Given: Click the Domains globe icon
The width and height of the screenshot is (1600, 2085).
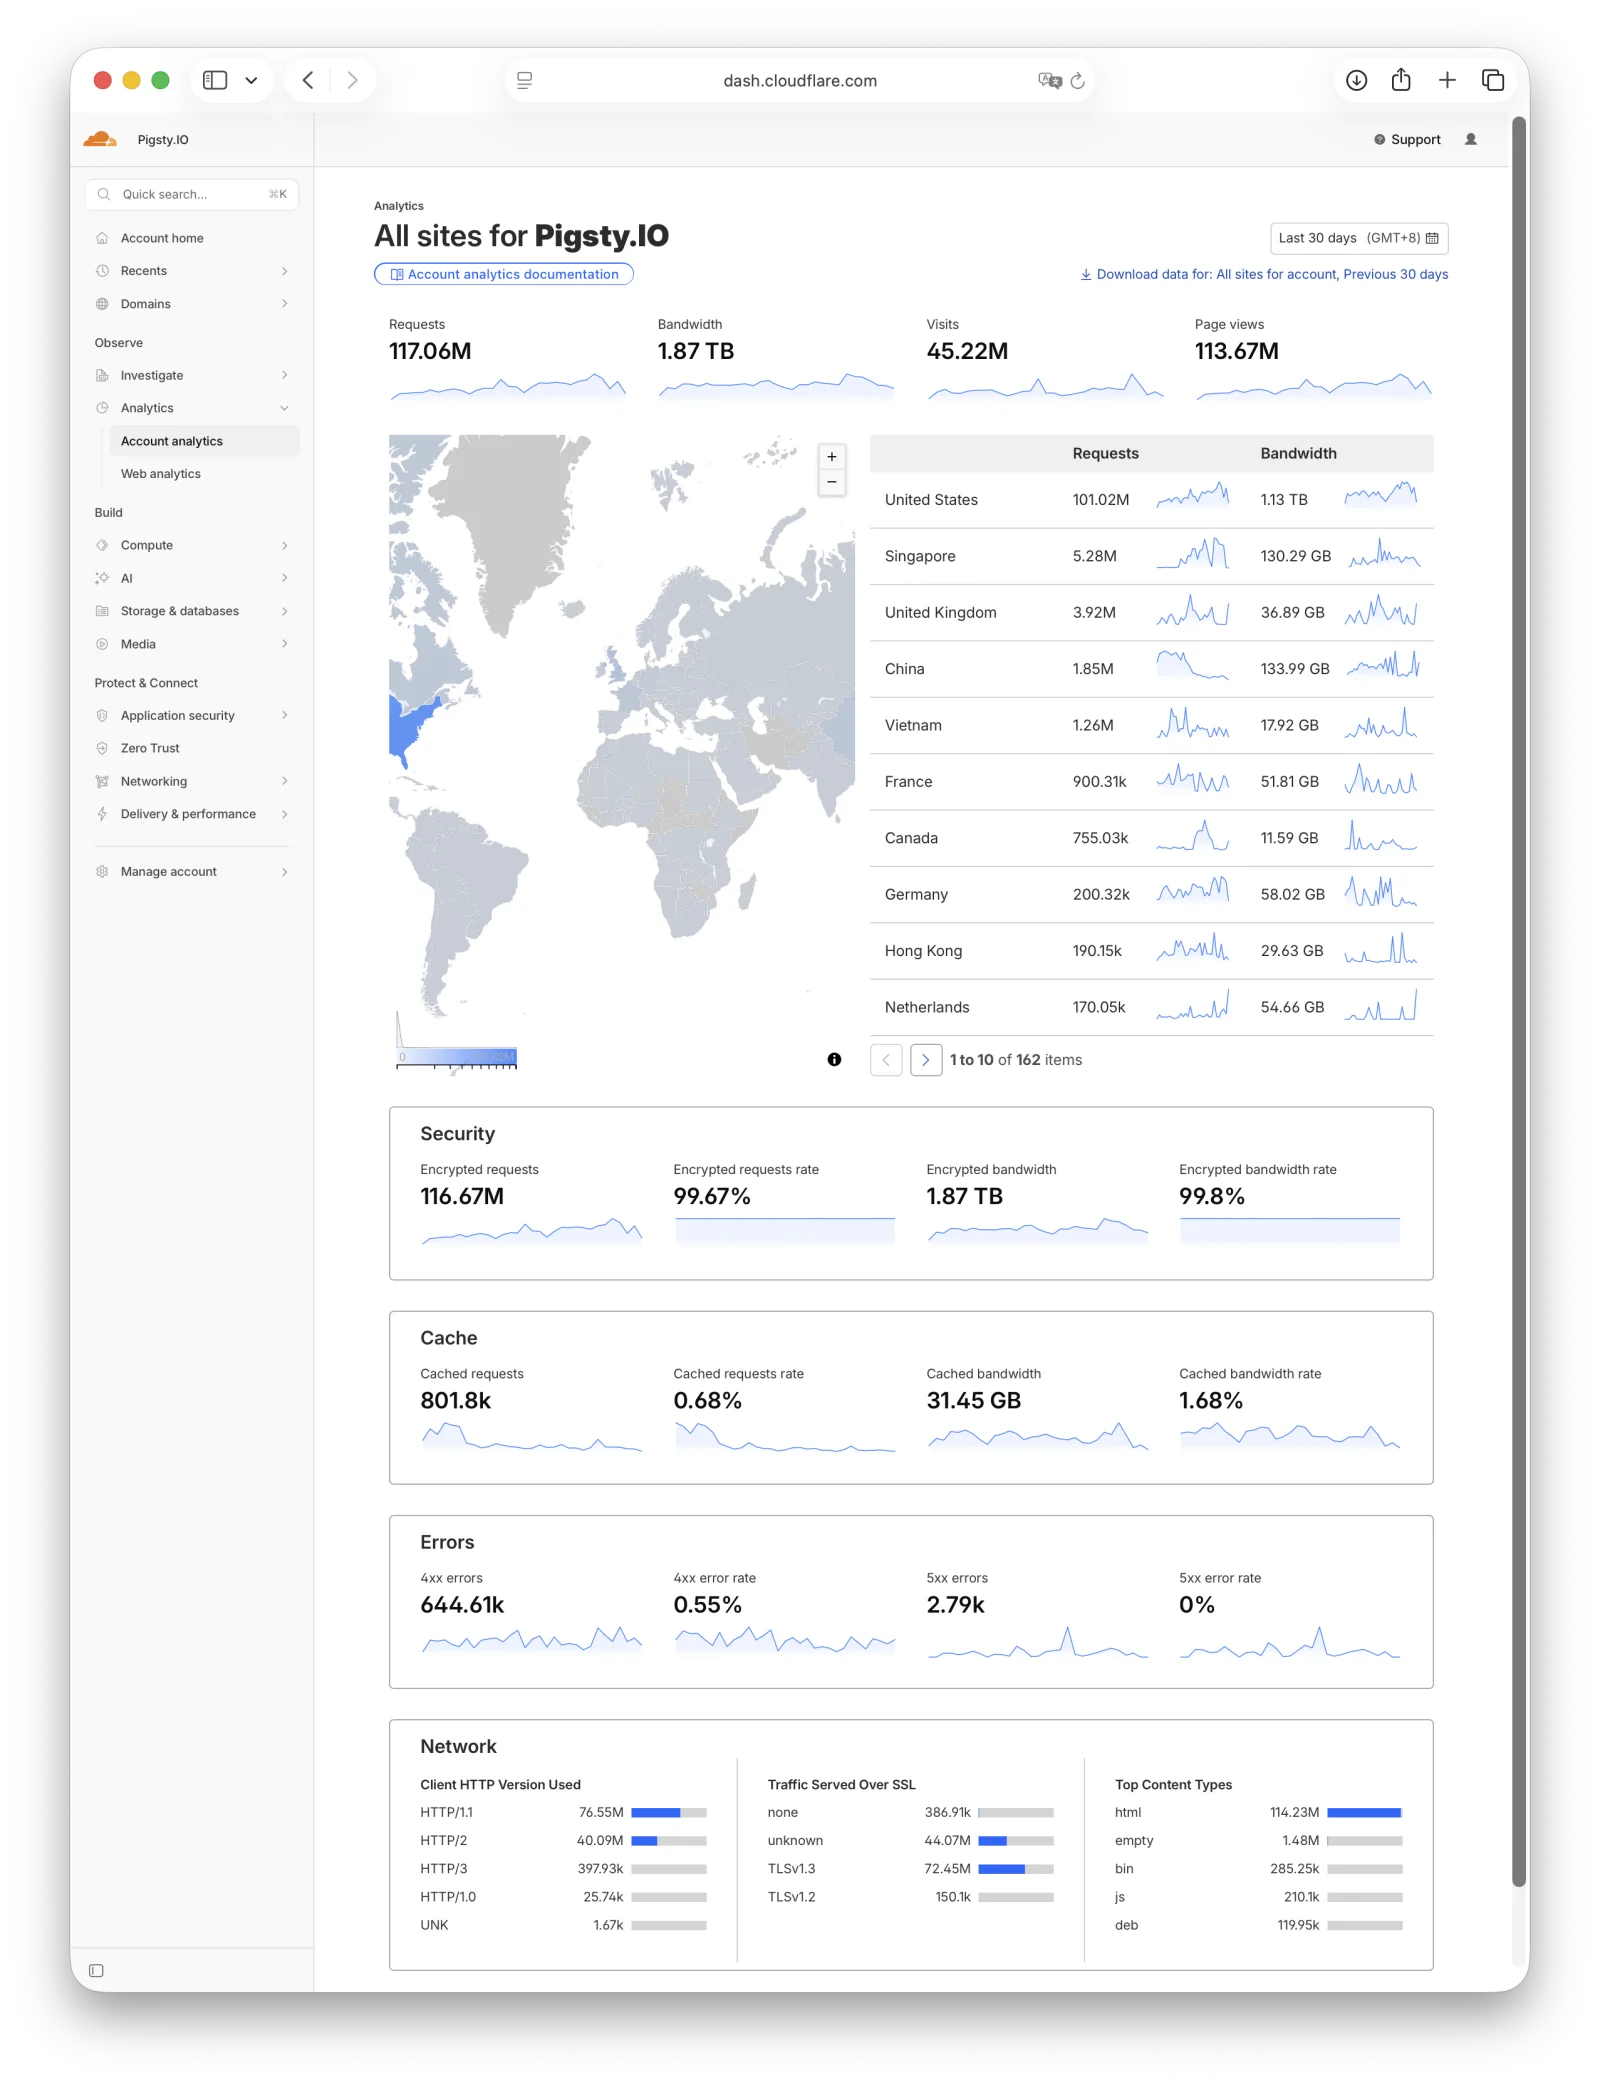Looking at the screenshot, I should [x=102, y=304].
